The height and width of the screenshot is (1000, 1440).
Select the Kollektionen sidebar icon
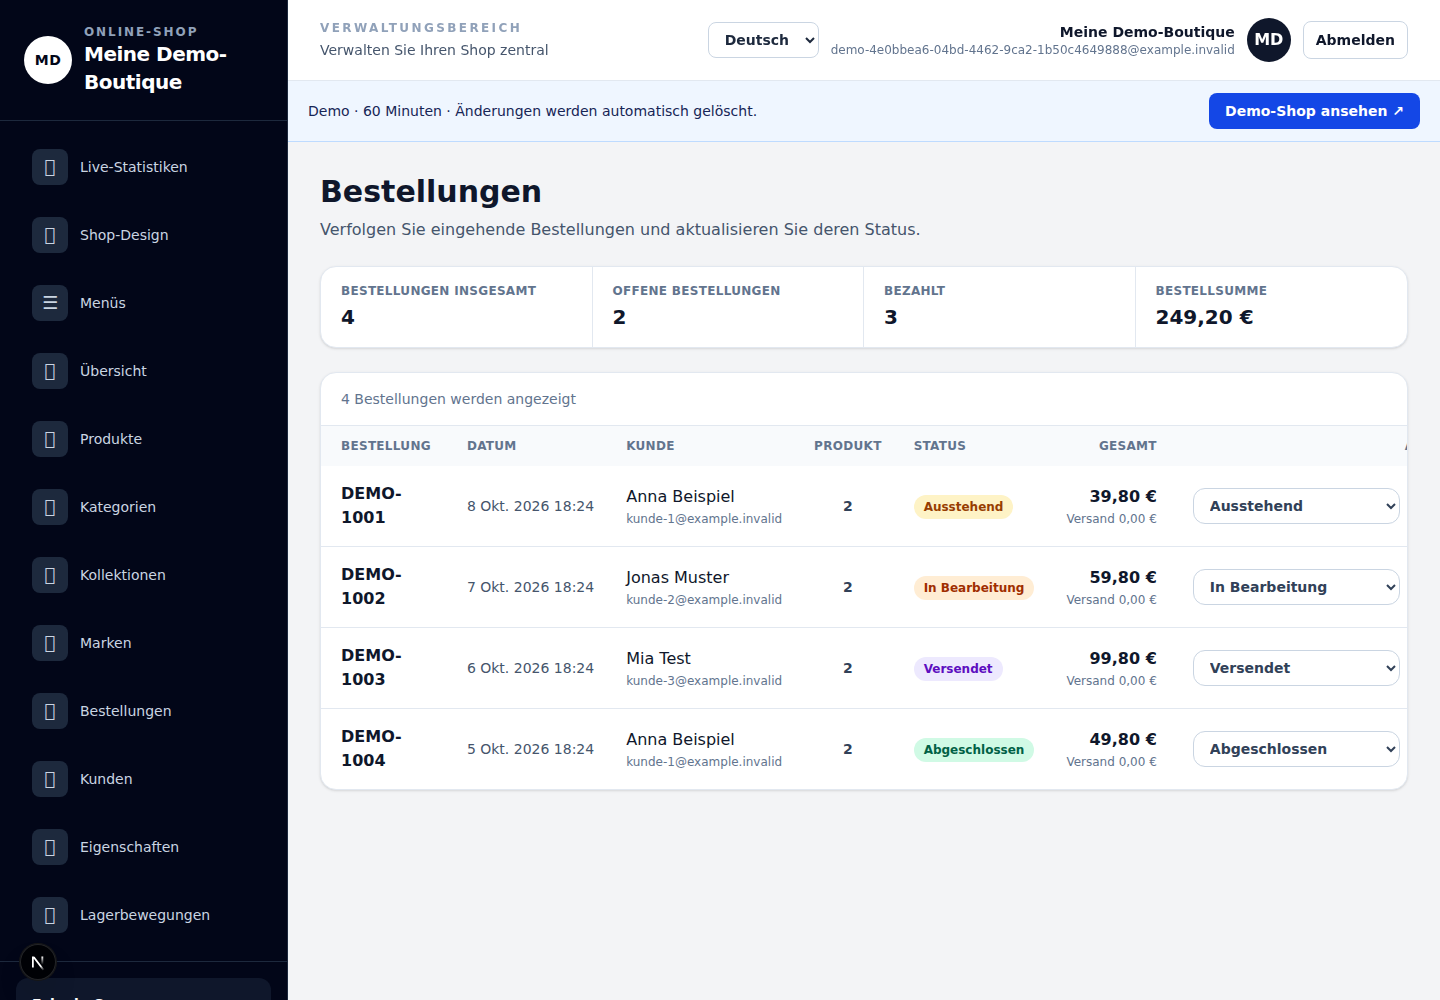pyautogui.click(x=50, y=575)
